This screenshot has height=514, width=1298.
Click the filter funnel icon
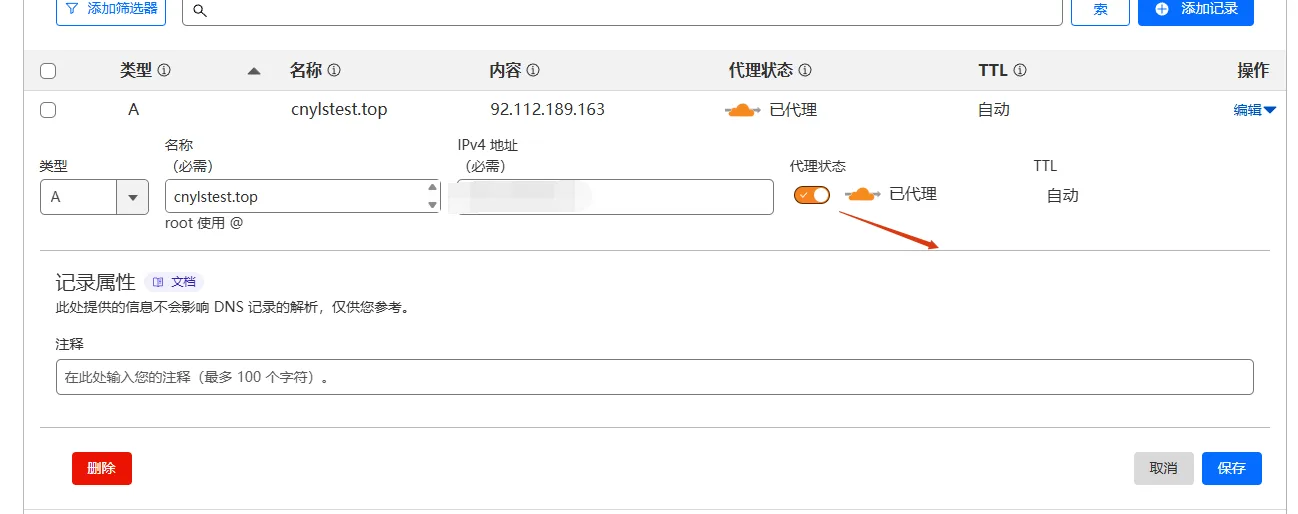coord(71,8)
